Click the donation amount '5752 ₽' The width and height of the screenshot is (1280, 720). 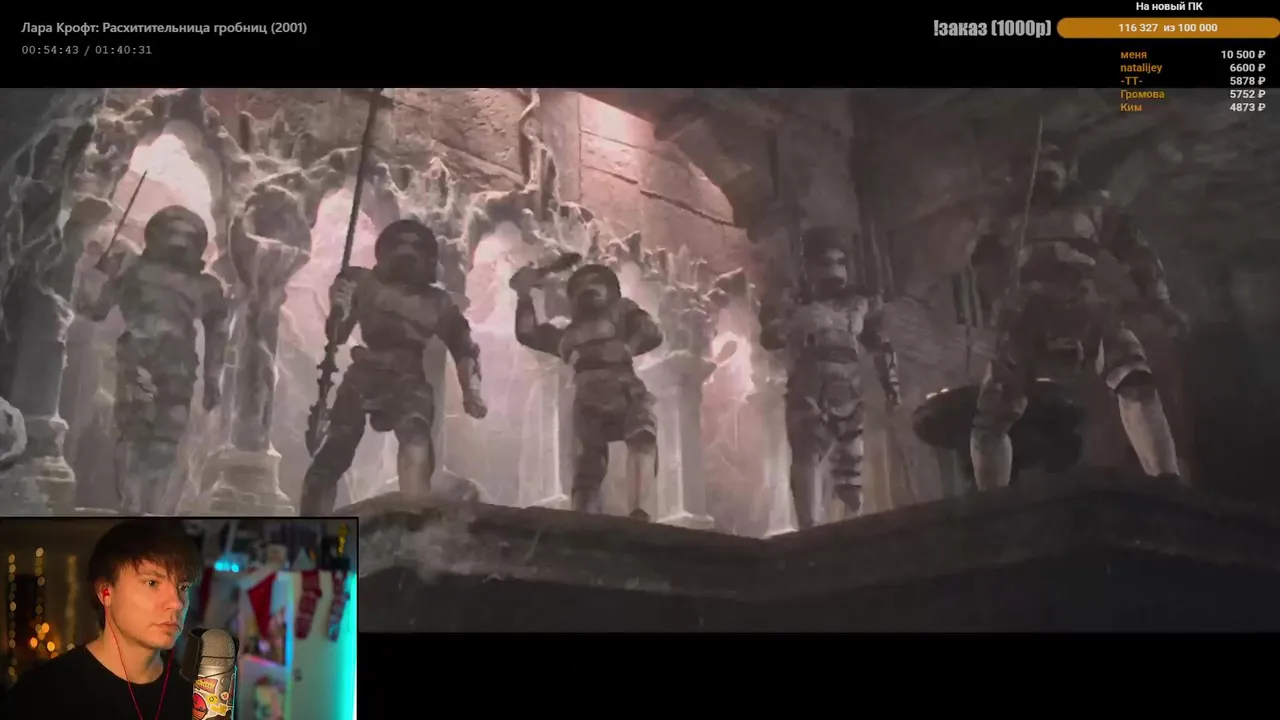(x=1247, y=94)
